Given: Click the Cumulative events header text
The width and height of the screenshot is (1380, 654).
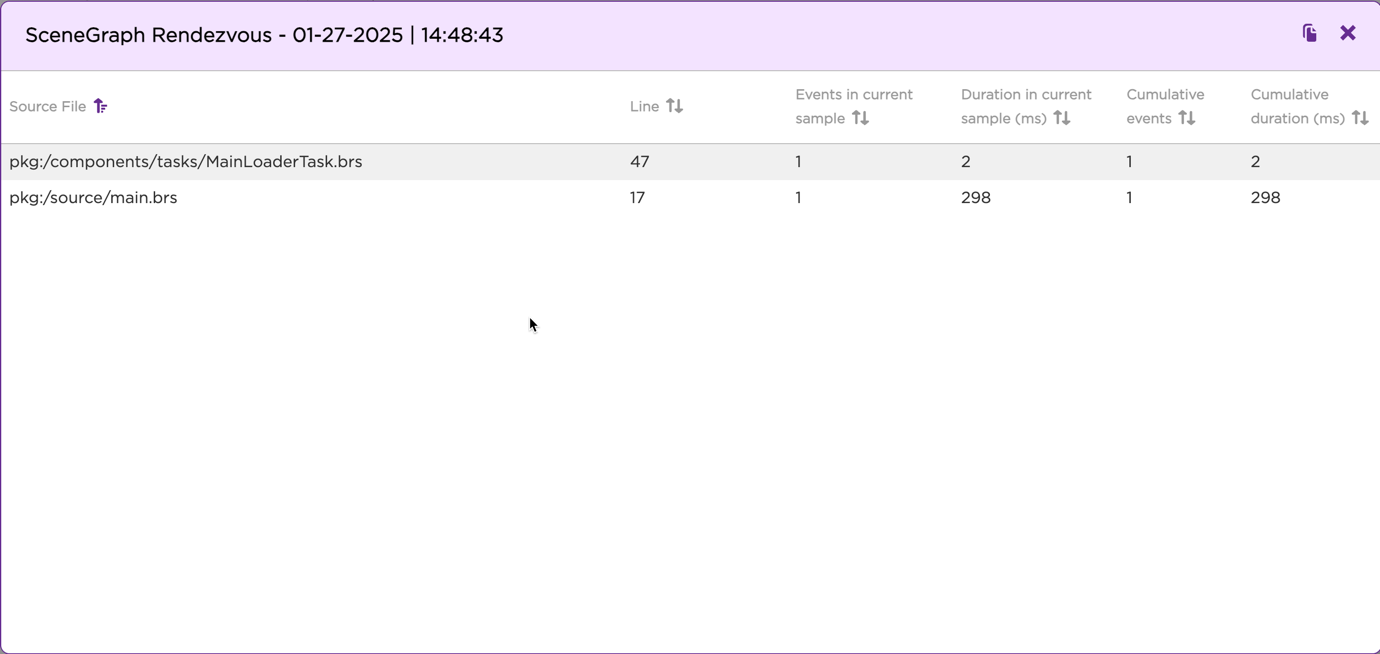Looking at the screenshot, I should 1165,95.
